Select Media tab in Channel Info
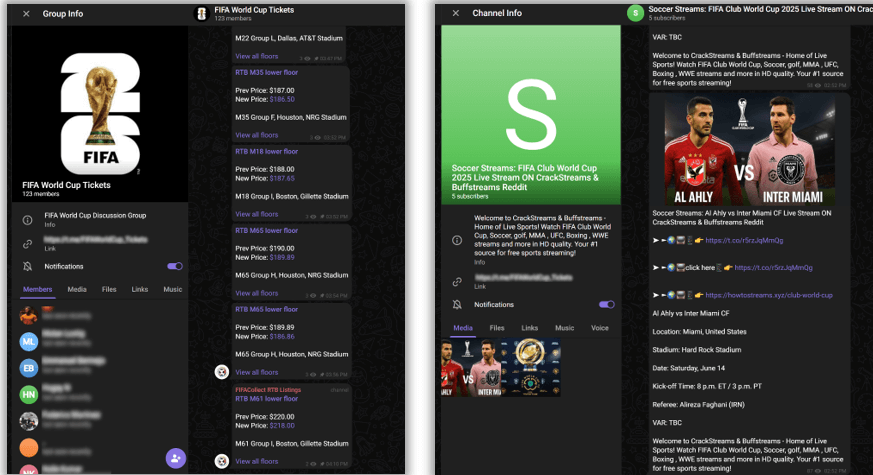 463,328
